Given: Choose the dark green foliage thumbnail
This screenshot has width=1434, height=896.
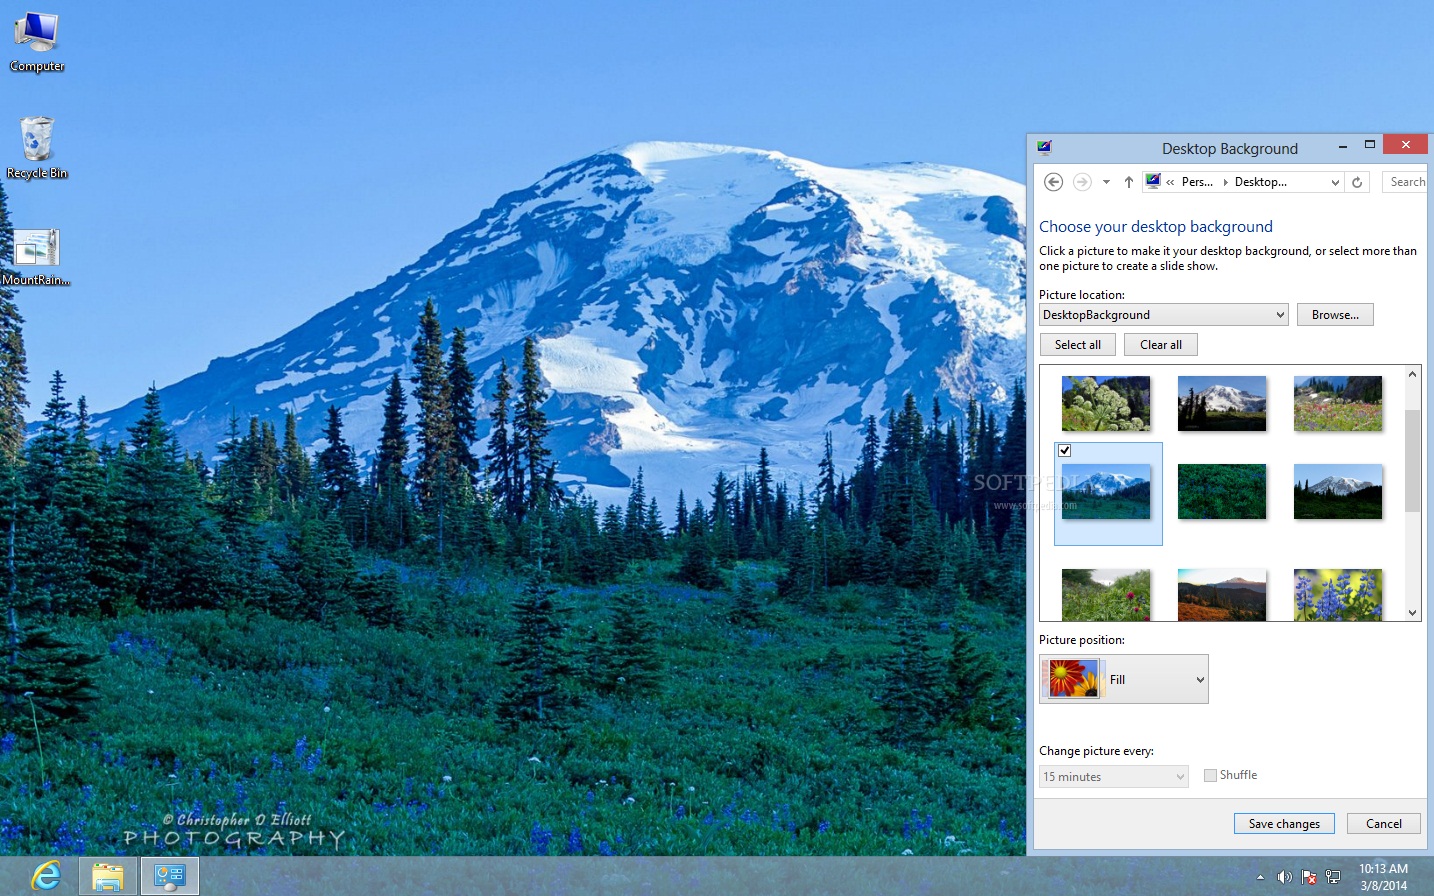Looking at the screenshot, I should coord(1222,491).
